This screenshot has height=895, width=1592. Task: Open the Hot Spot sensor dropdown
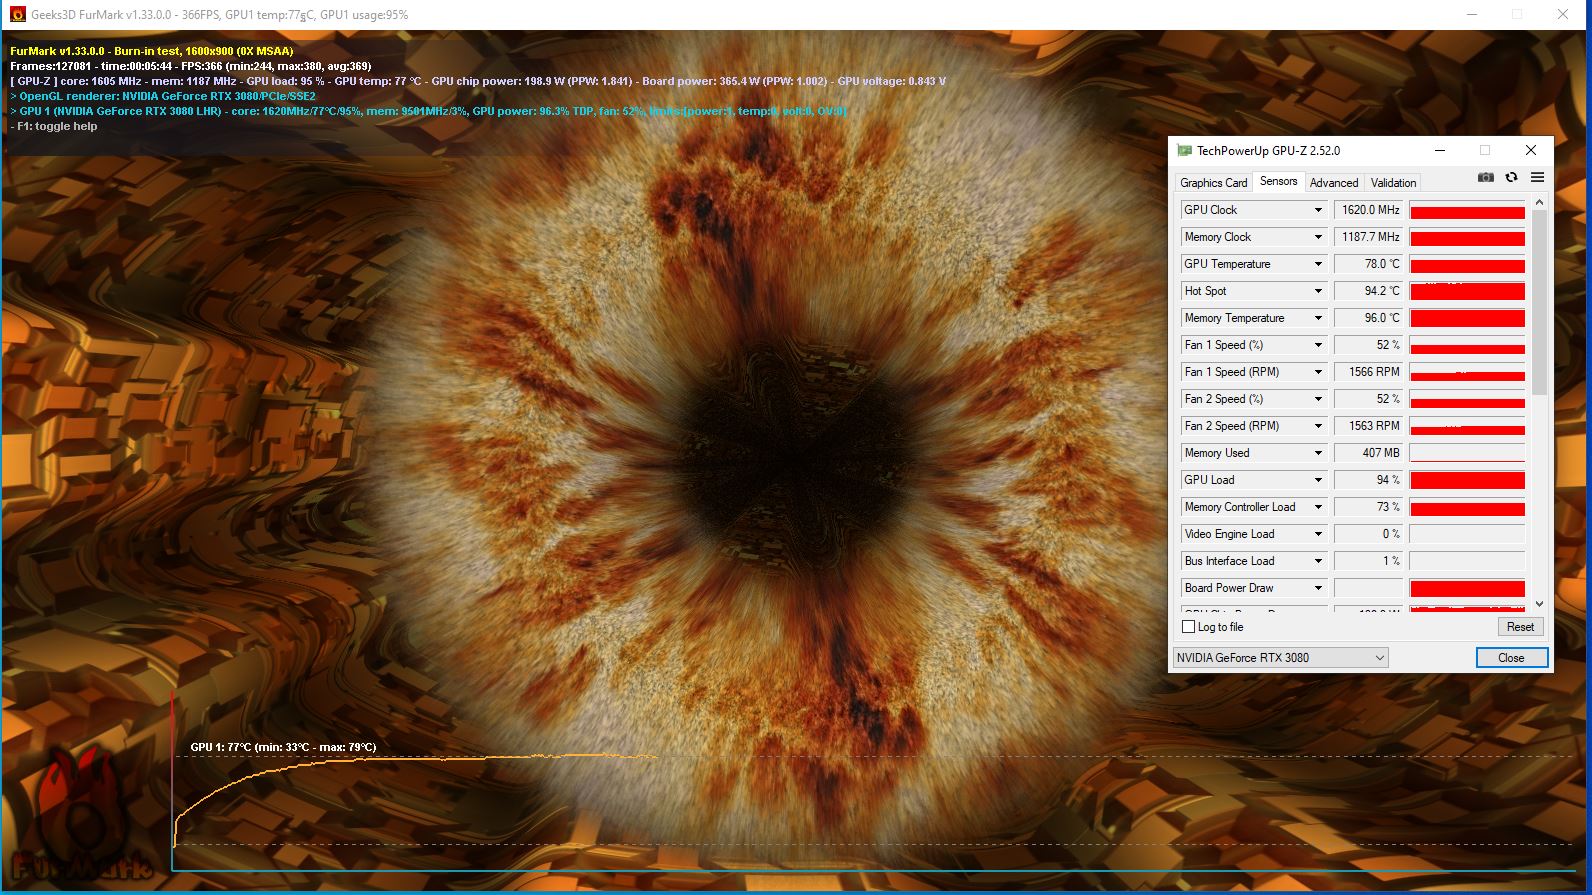(x=1318, y=291)
